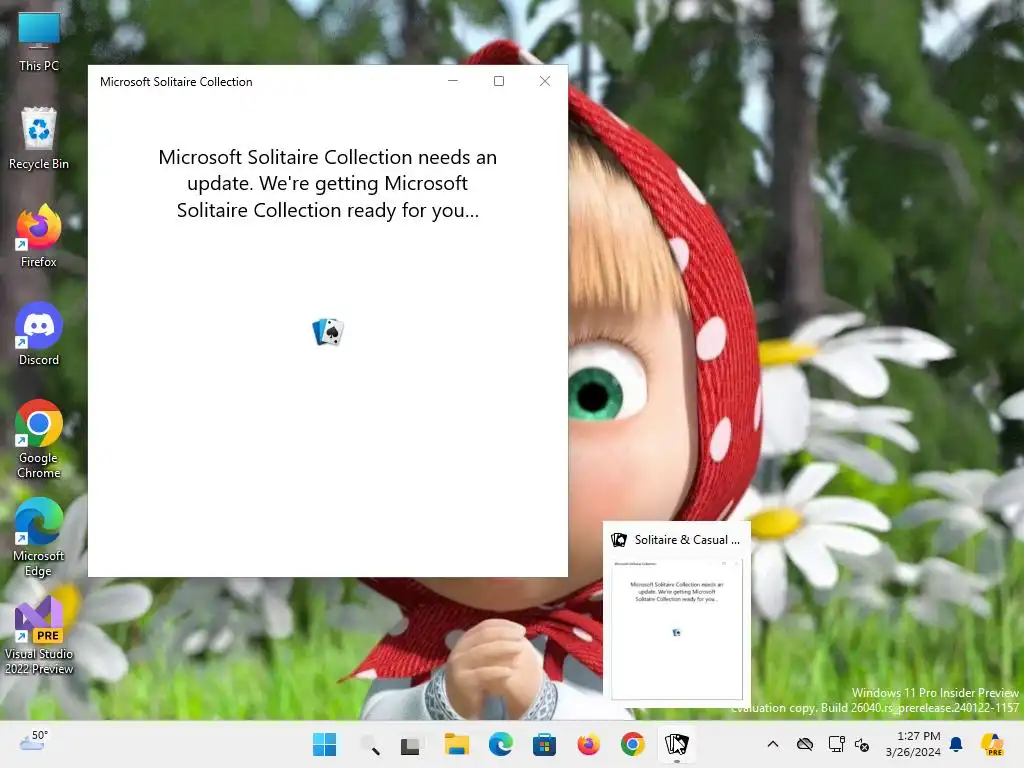The image size is (1024, 768).
Task: Open Firefox from the taskbar
Action: (x=588, y=744)
